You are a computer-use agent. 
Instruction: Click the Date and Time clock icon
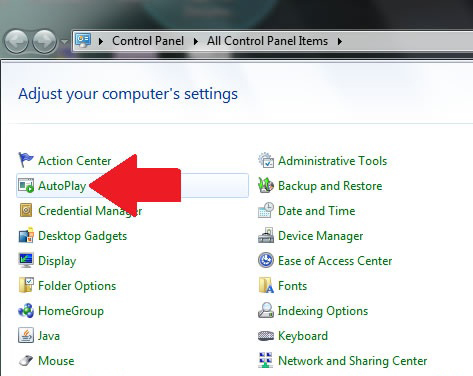click(x=266, y=210)
